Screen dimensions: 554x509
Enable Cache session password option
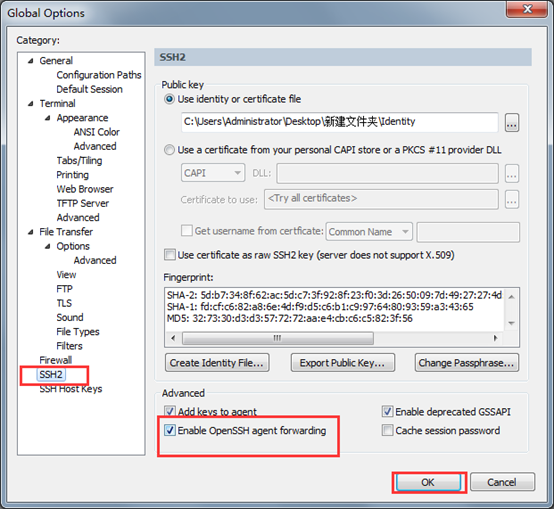(x=388, y=430)
